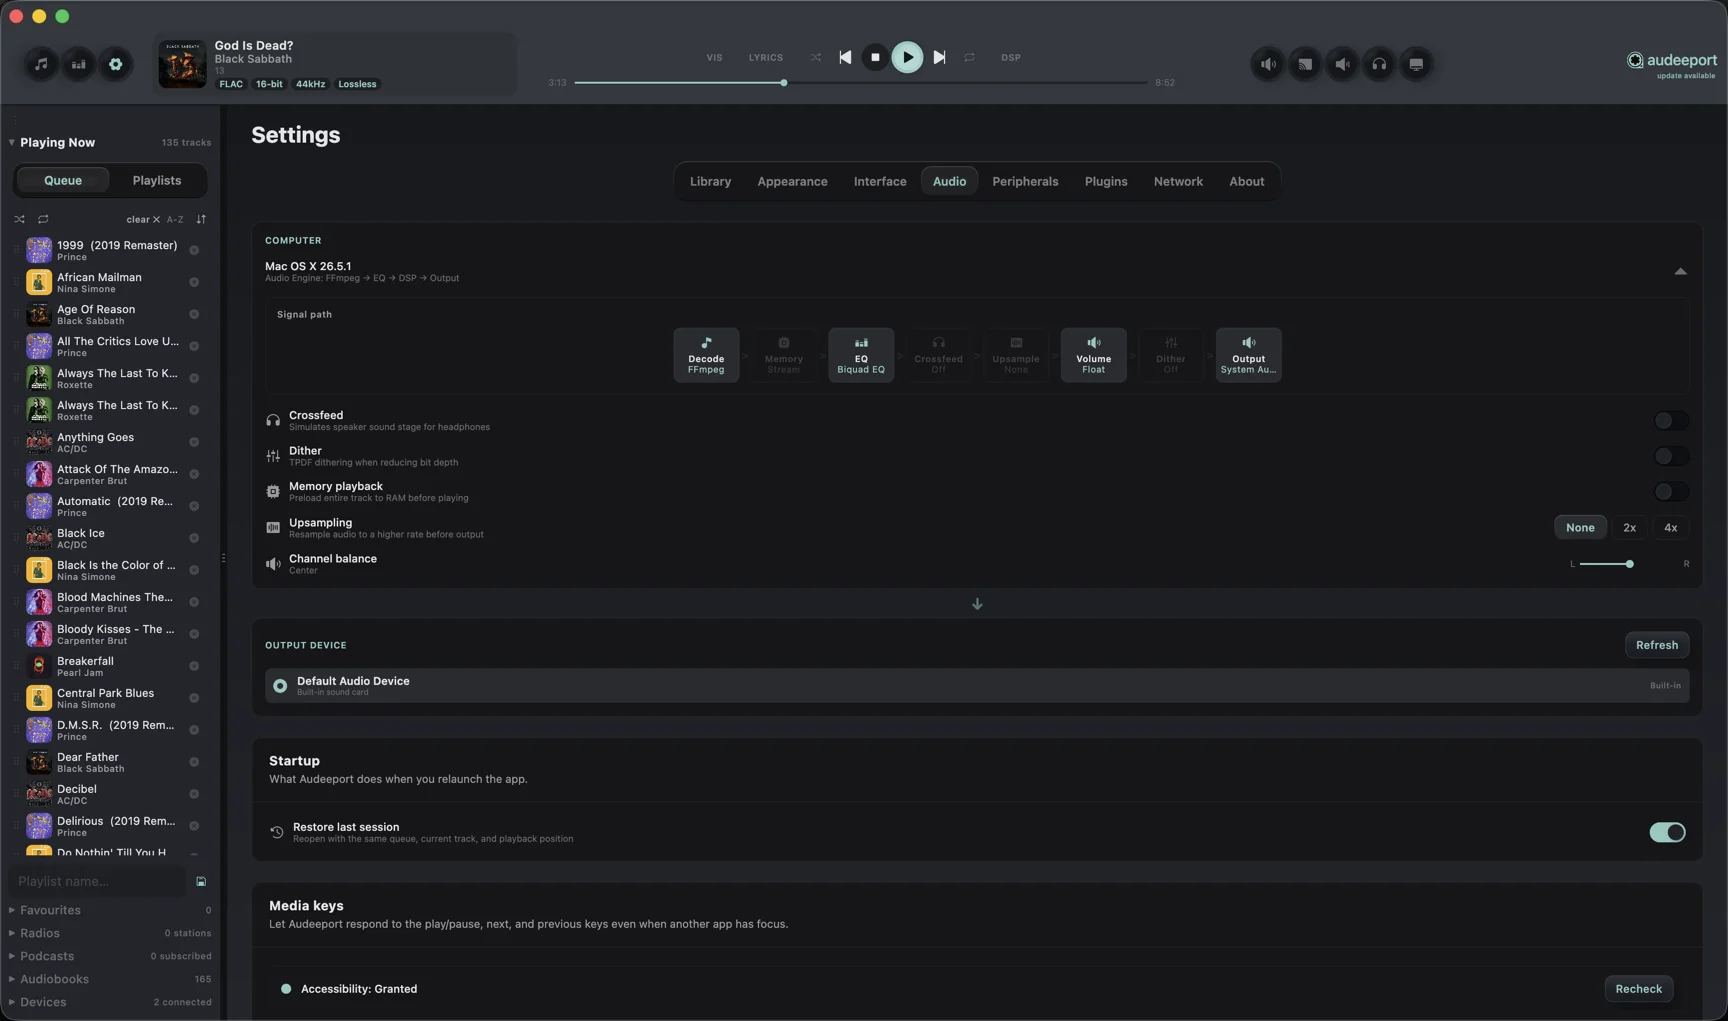Remove 1999 (2019 Remaster) from queue
This screenshot has width=1728, height=1021.
[x=194, y=251]
